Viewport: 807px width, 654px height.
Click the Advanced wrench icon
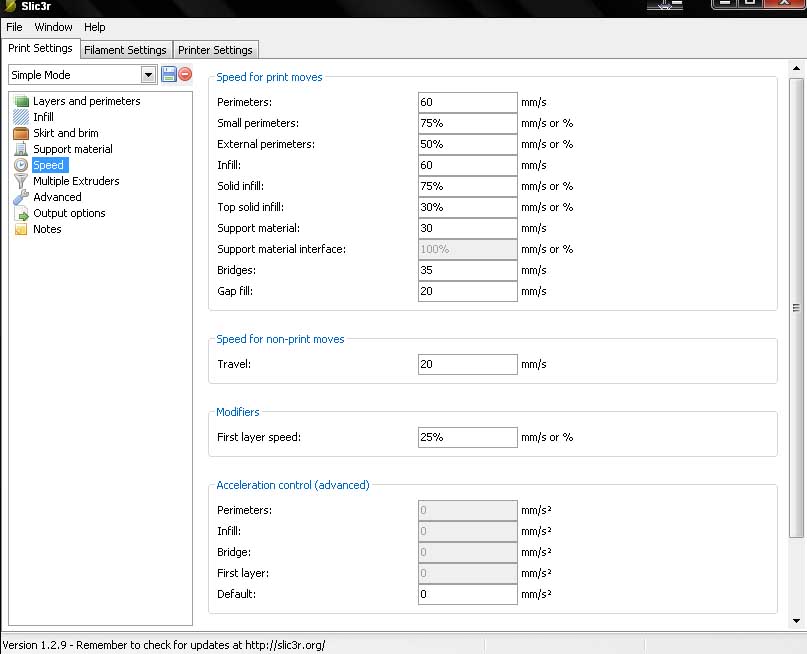click(21, 197)
